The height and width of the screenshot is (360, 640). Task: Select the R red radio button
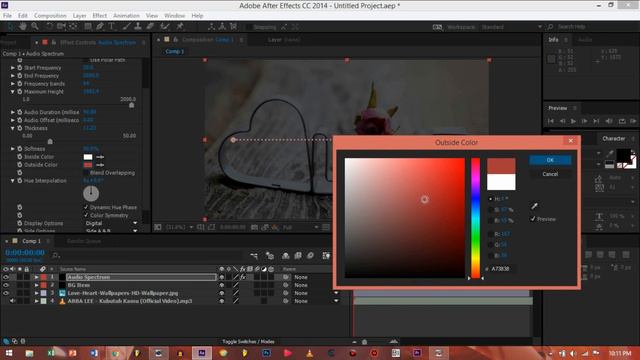pos(490,234)
